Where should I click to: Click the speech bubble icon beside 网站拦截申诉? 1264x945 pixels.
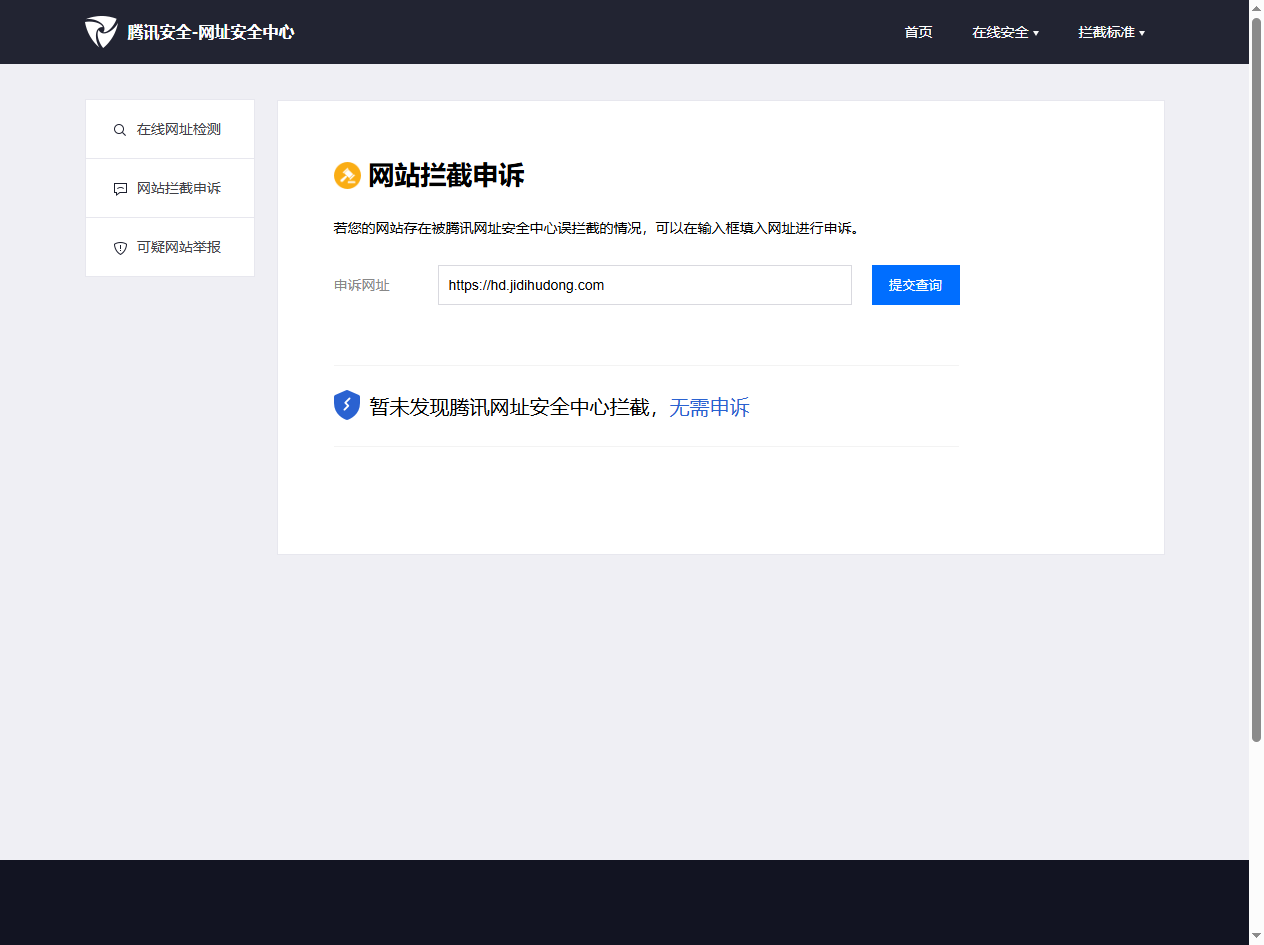coord(120,189)
